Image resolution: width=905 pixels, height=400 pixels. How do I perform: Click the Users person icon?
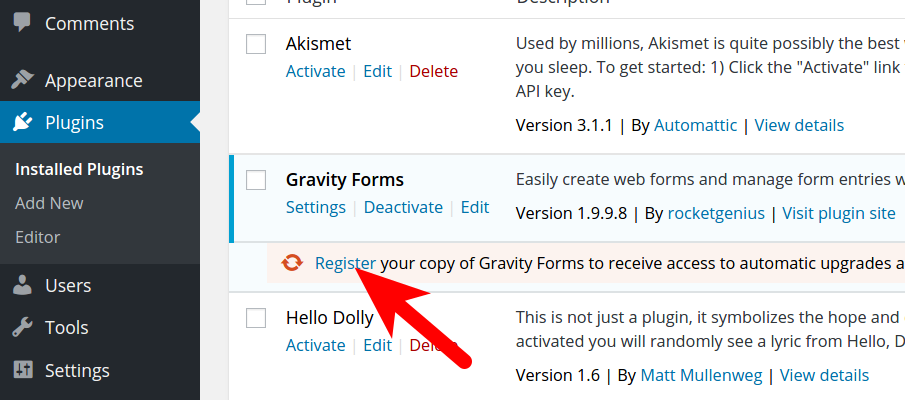click(x=23, y=286)
